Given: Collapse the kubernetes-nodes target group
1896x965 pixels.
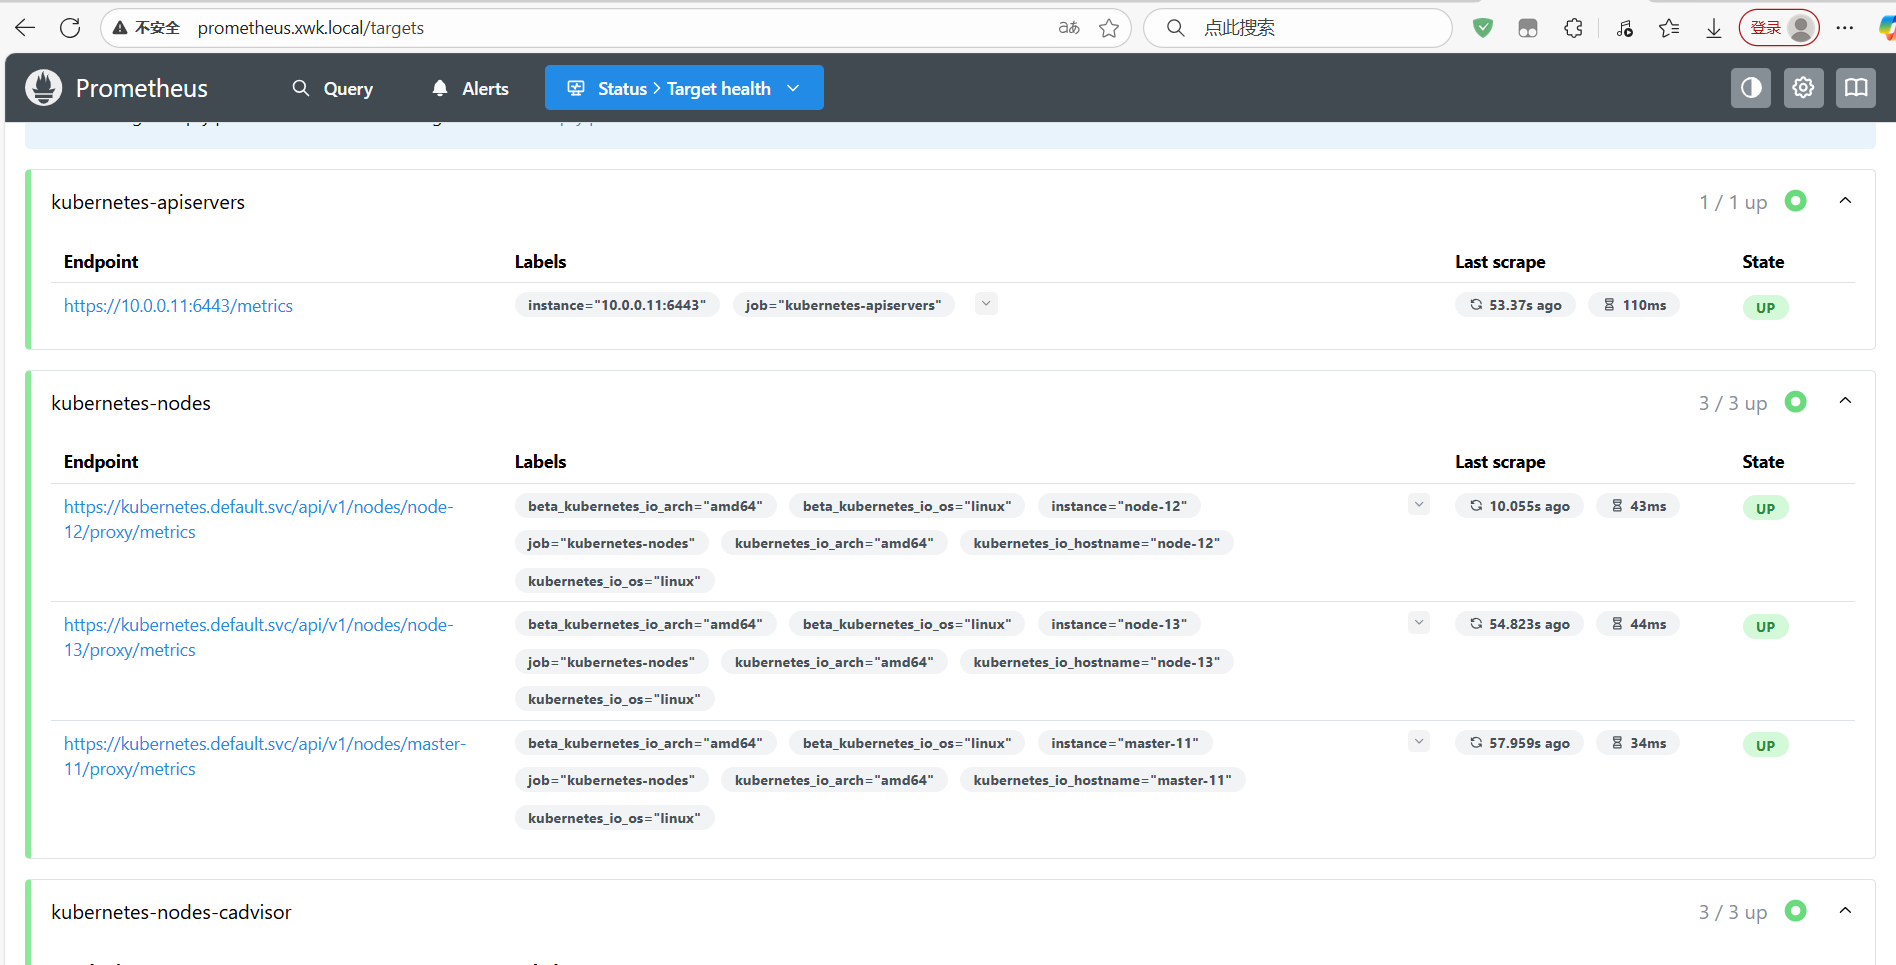Looking at the screenshot, I should coord(1845,401).
